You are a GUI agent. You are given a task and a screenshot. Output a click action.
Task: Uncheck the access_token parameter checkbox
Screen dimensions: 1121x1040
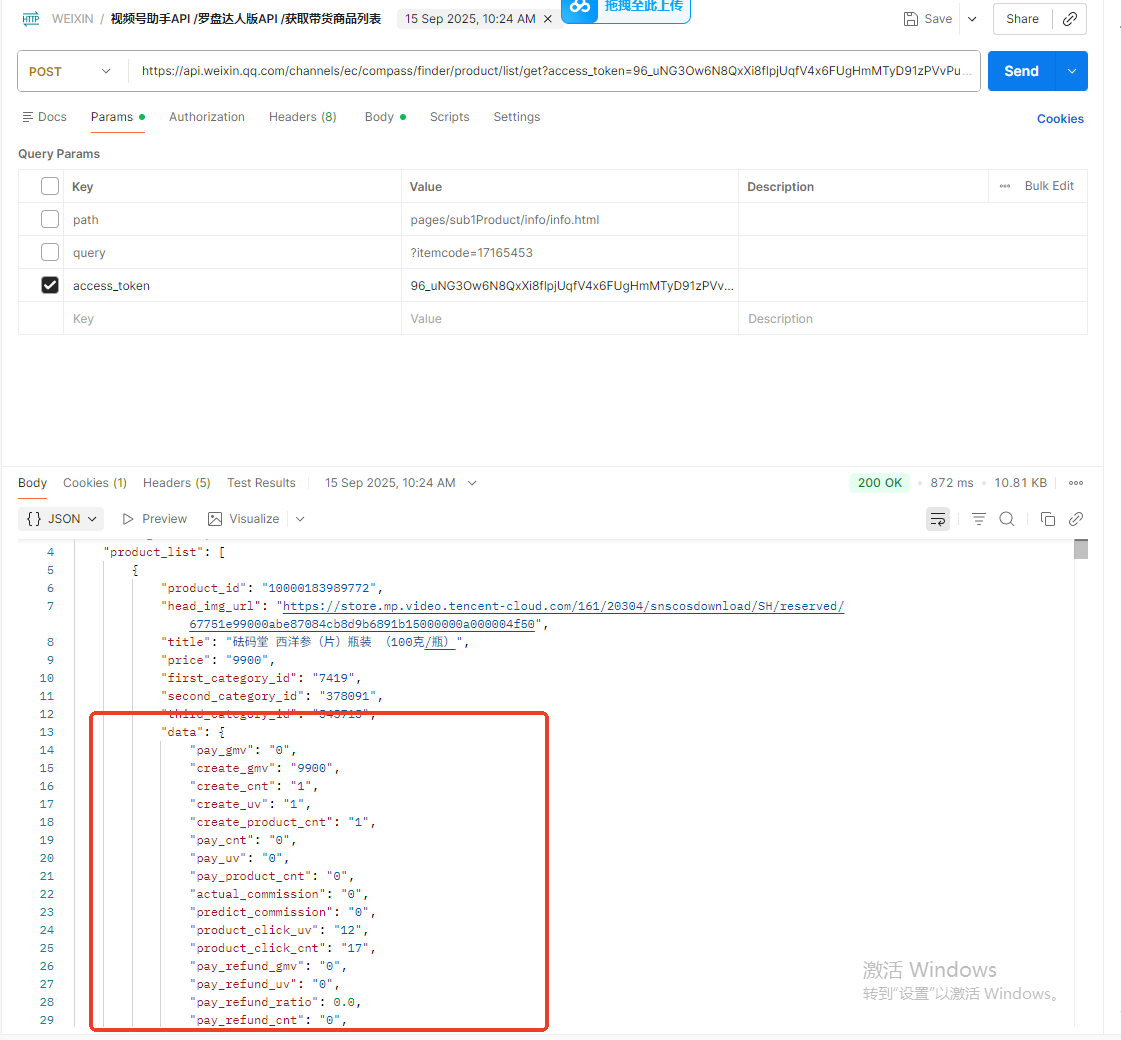coord(49,285)
